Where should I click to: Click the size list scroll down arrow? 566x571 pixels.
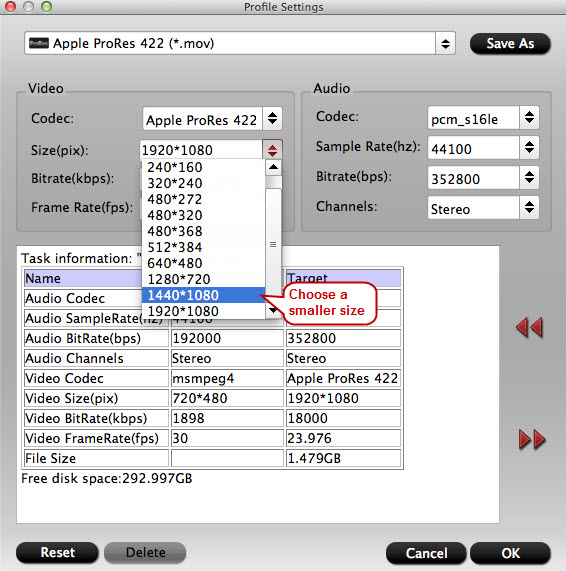point(273,311)
